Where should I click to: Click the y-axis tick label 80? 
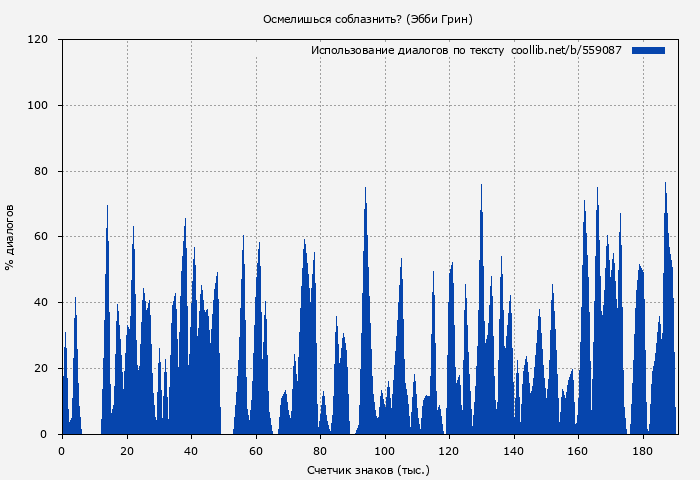click(41, 172)
